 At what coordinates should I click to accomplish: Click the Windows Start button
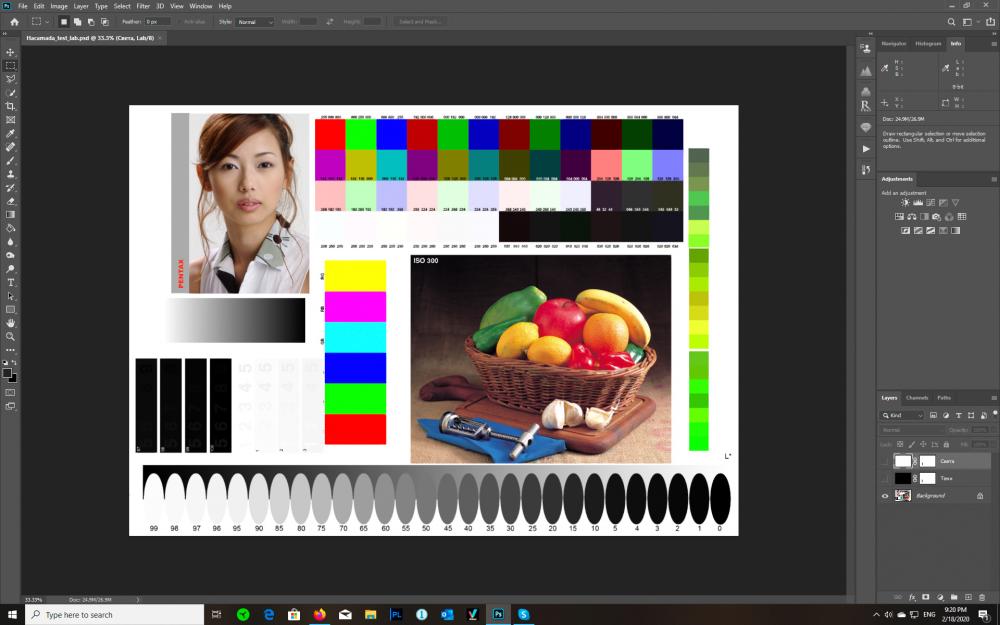(12, 615)
